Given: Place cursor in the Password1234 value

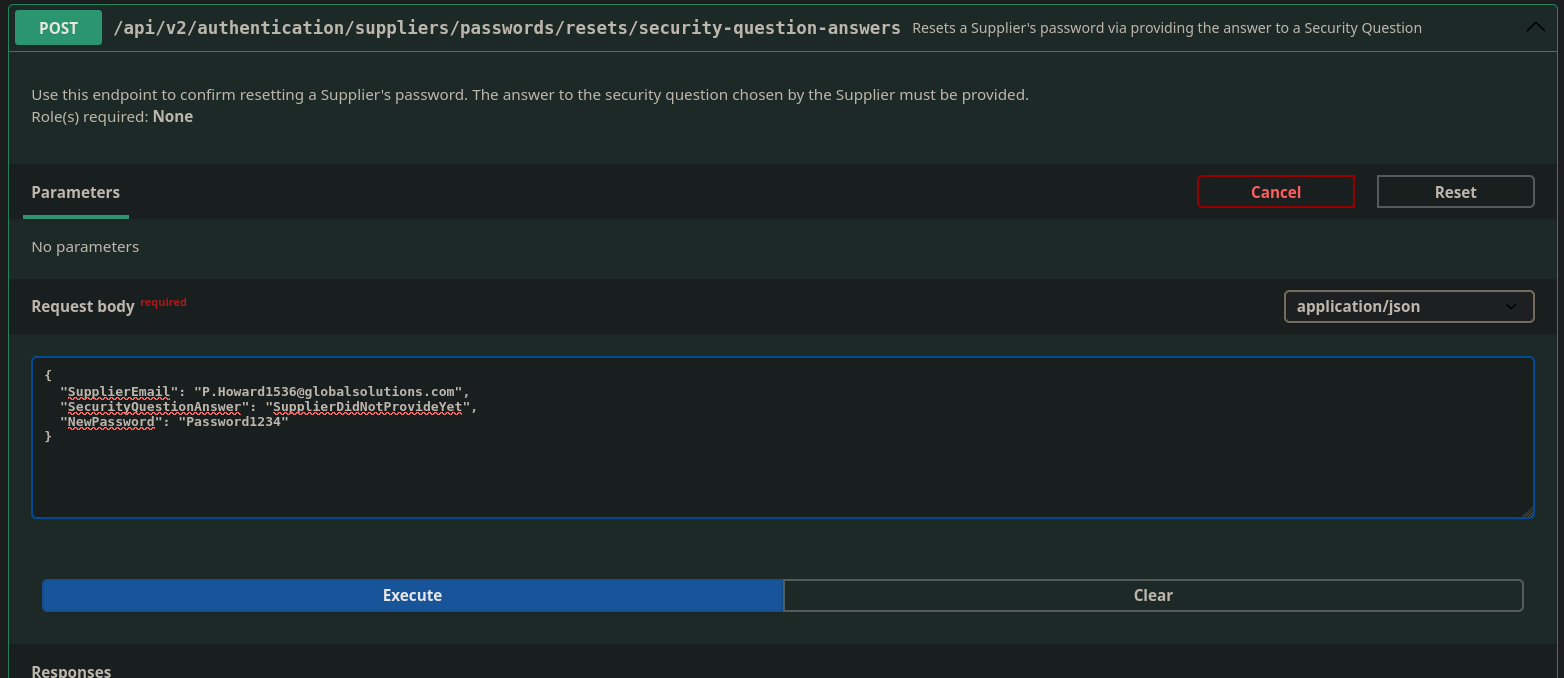Looking at the screenshot, I should [x=235, y=422].
